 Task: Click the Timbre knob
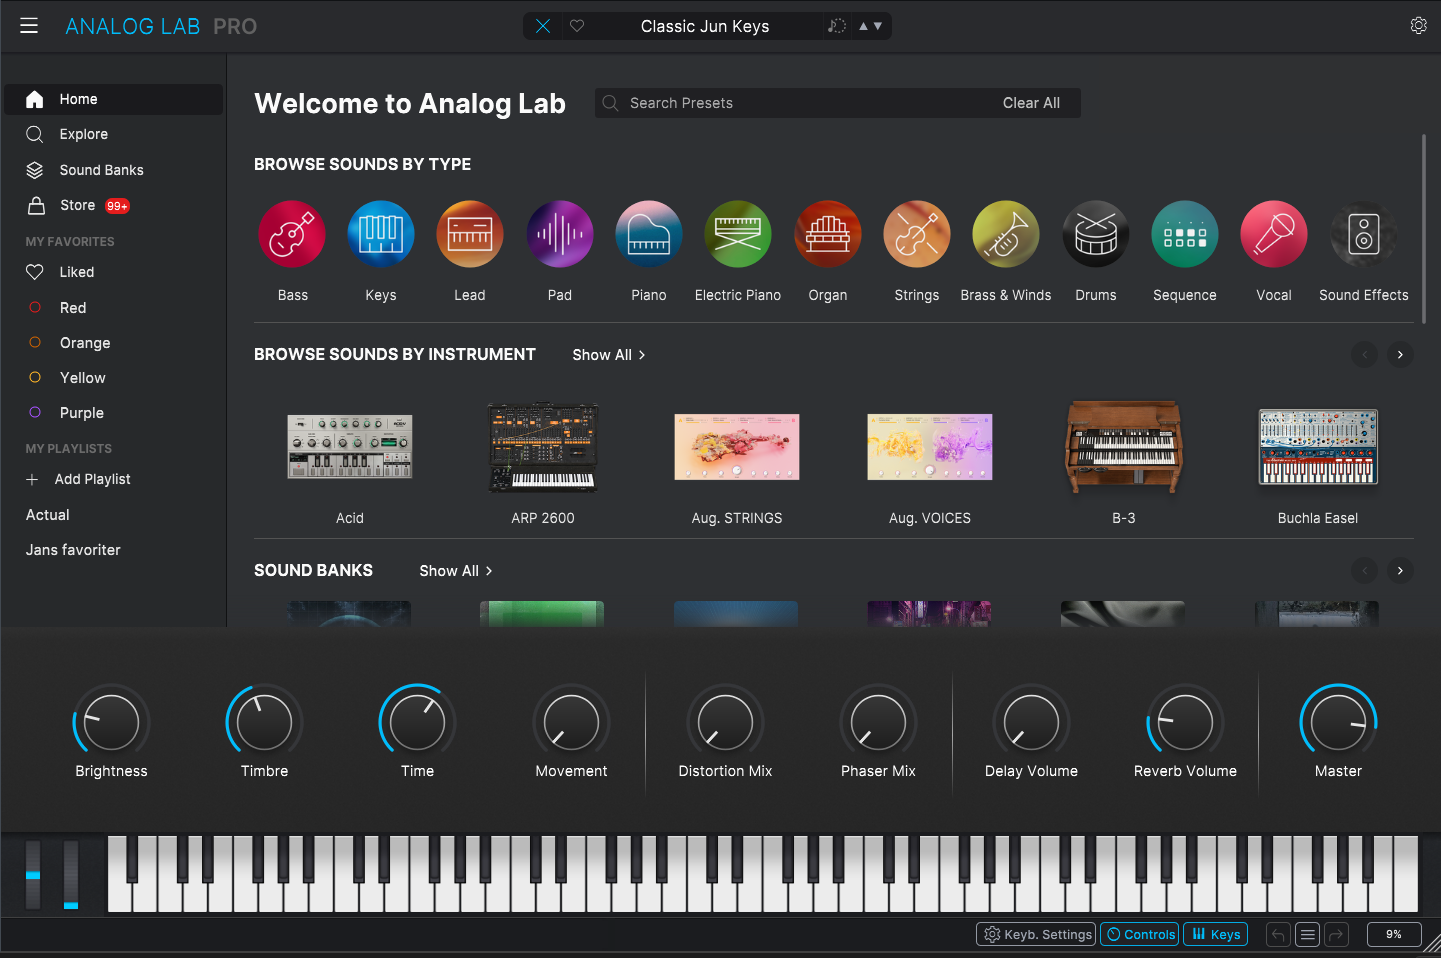(264, 722)
